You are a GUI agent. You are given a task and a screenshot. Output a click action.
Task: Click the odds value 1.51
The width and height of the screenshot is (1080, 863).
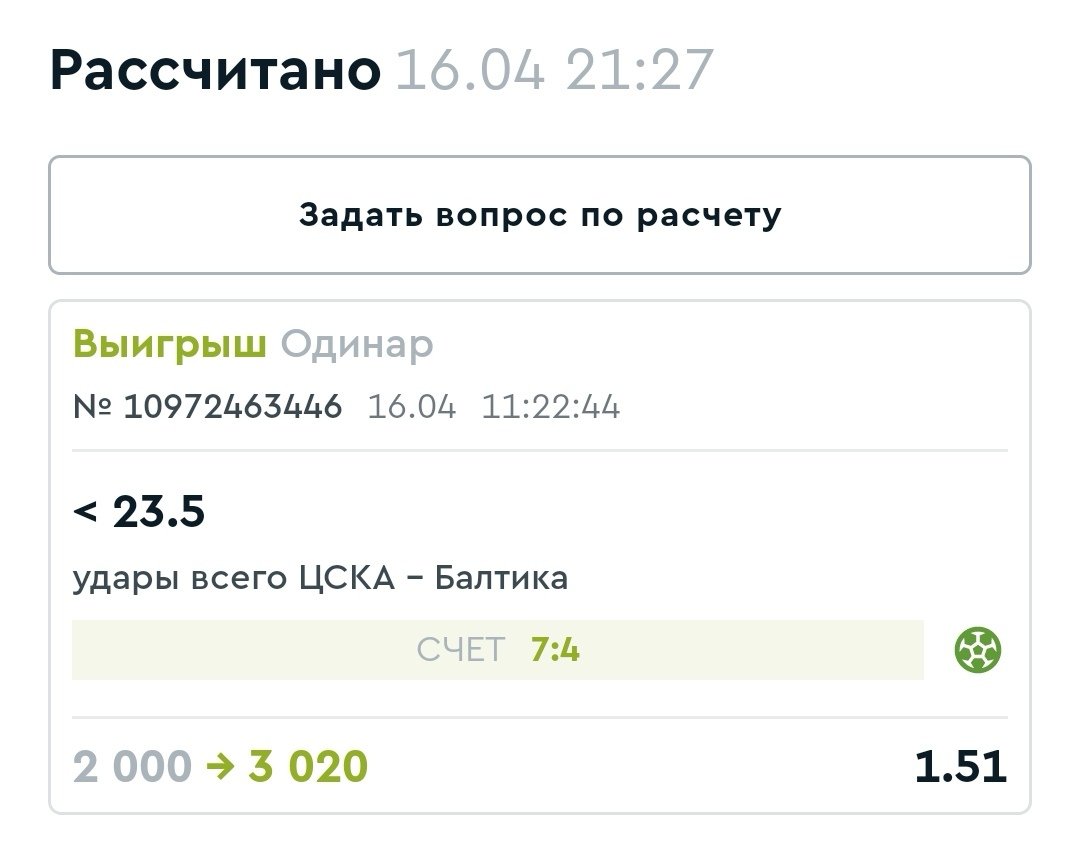point(960,767)
